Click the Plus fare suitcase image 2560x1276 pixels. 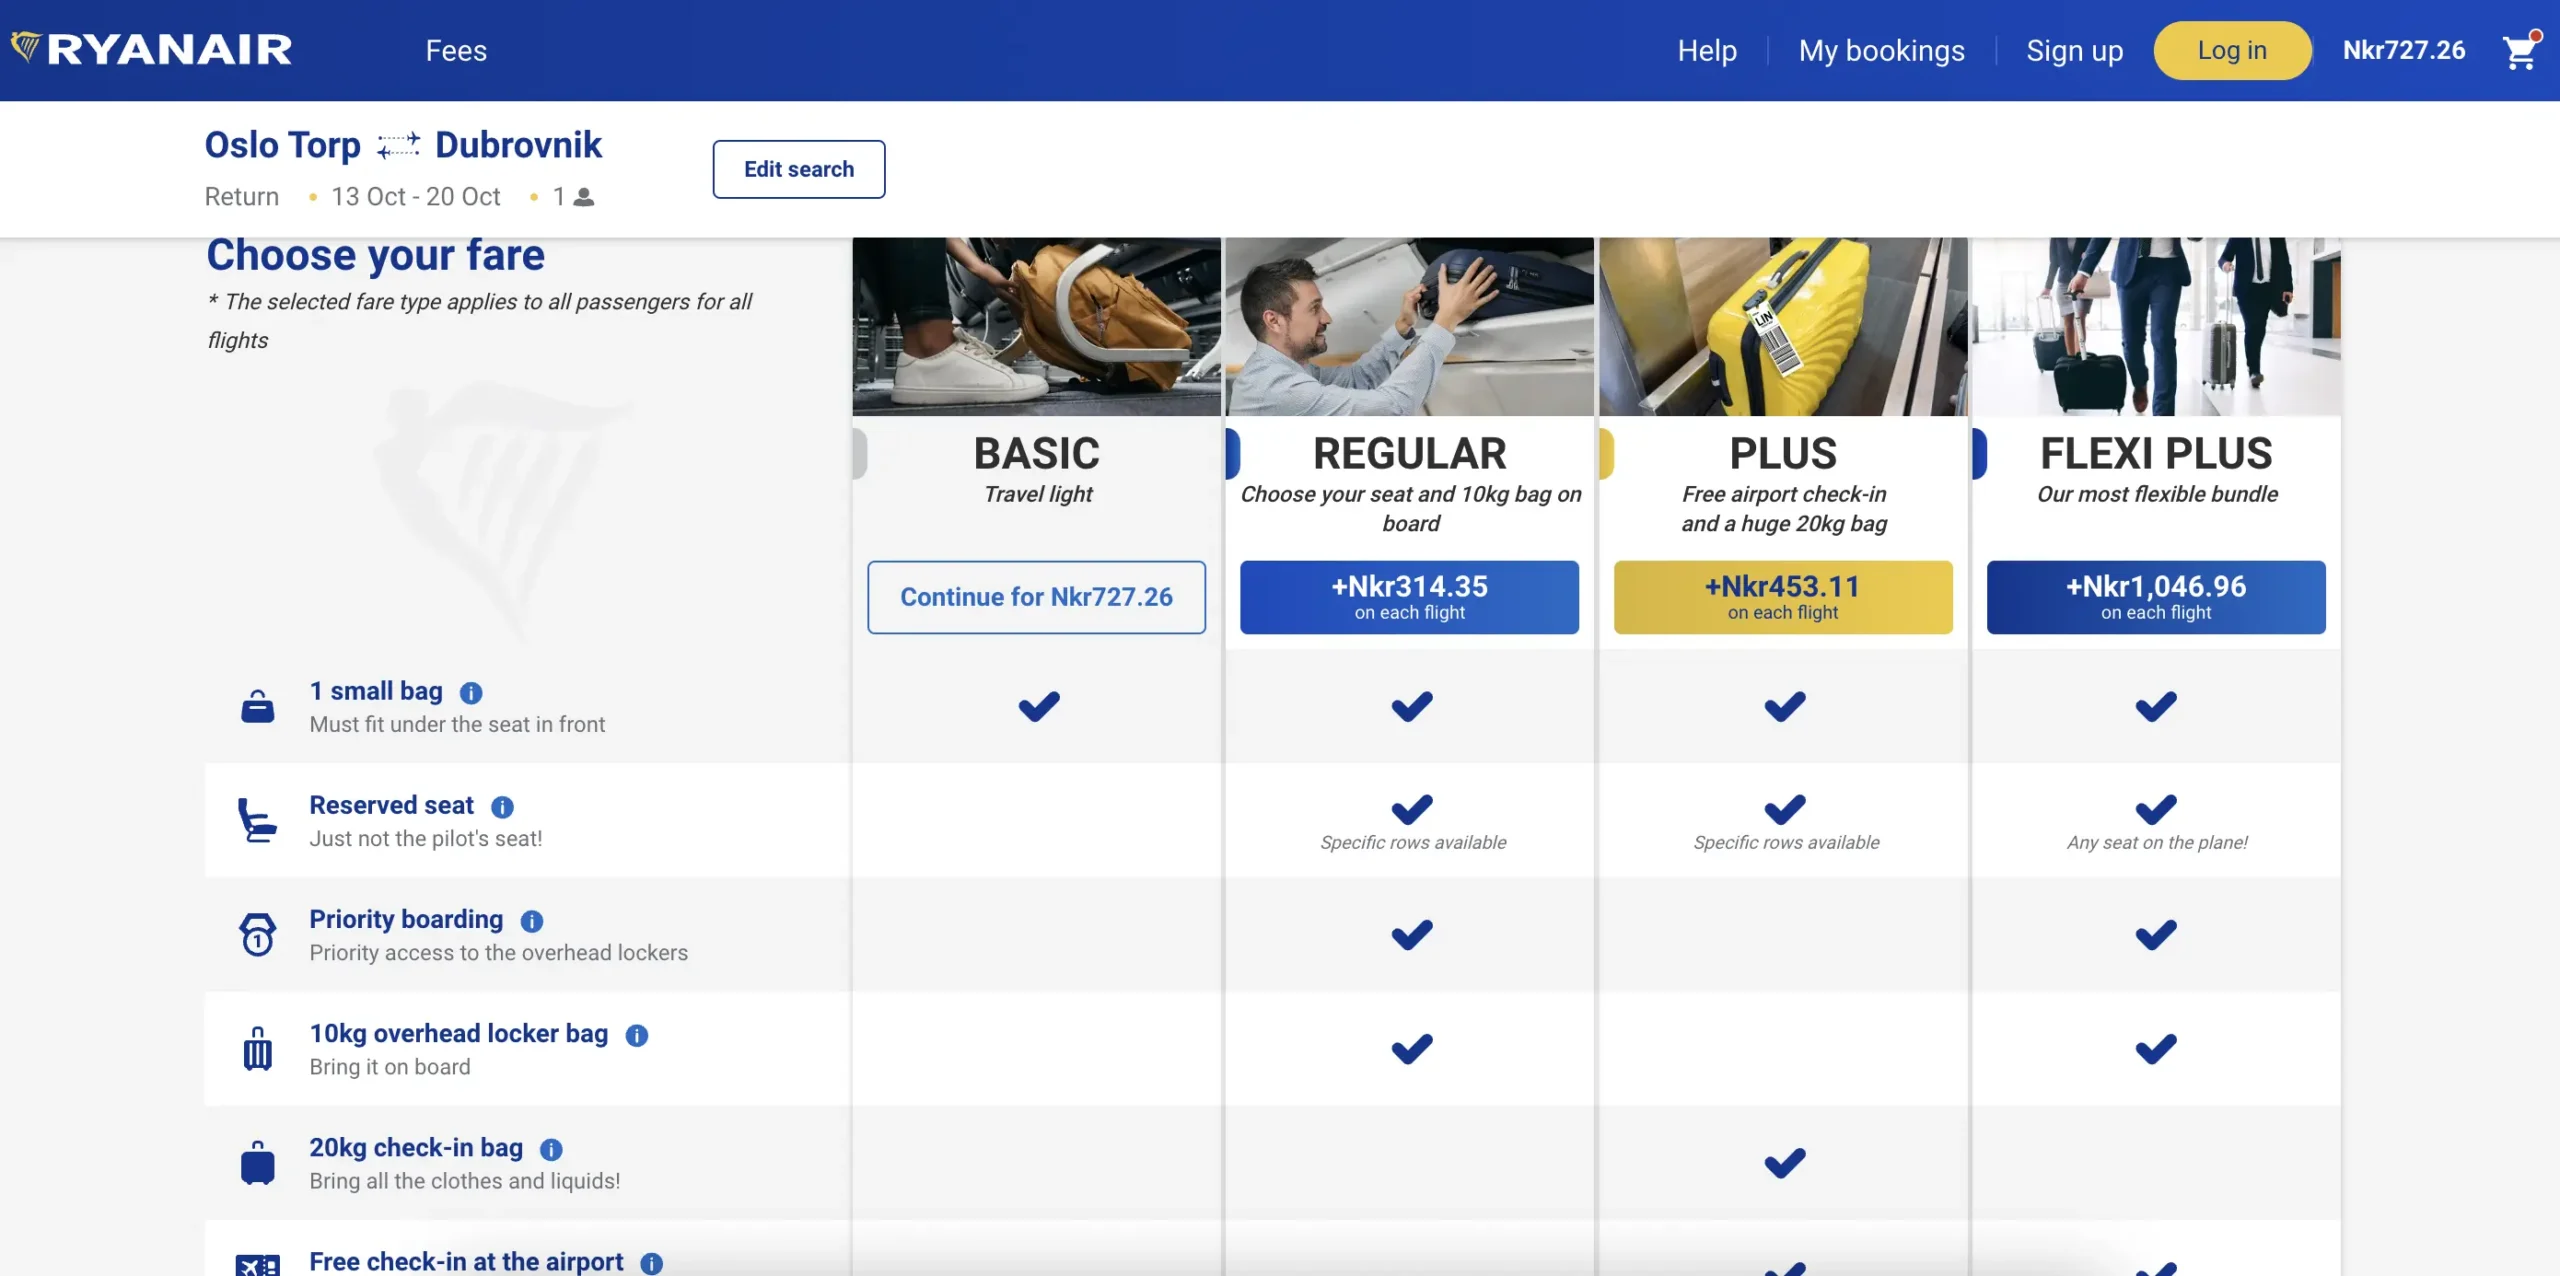pyautogui.click(x=1782, y=326)
